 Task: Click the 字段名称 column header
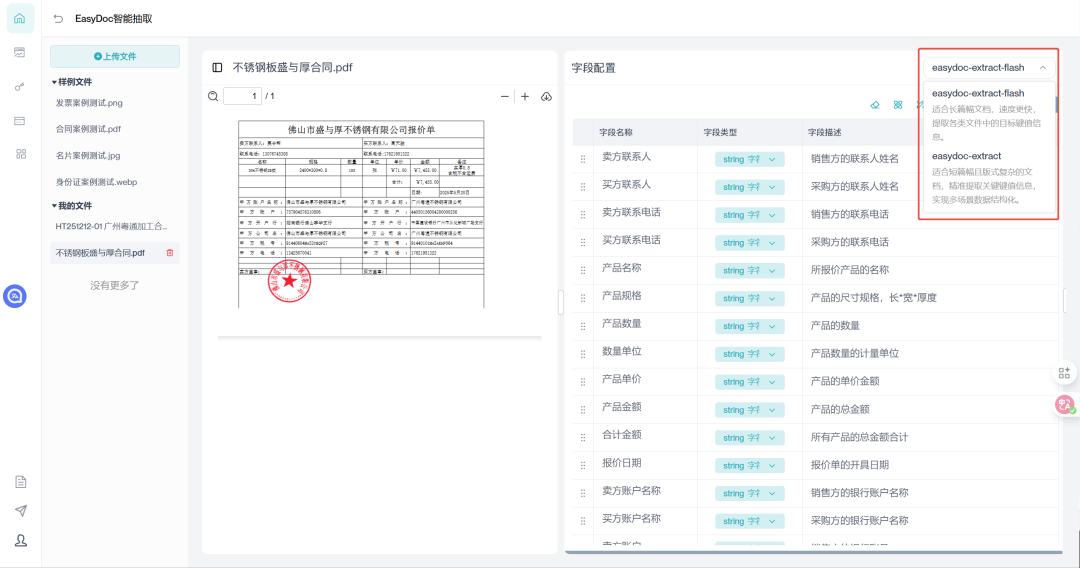616,132
